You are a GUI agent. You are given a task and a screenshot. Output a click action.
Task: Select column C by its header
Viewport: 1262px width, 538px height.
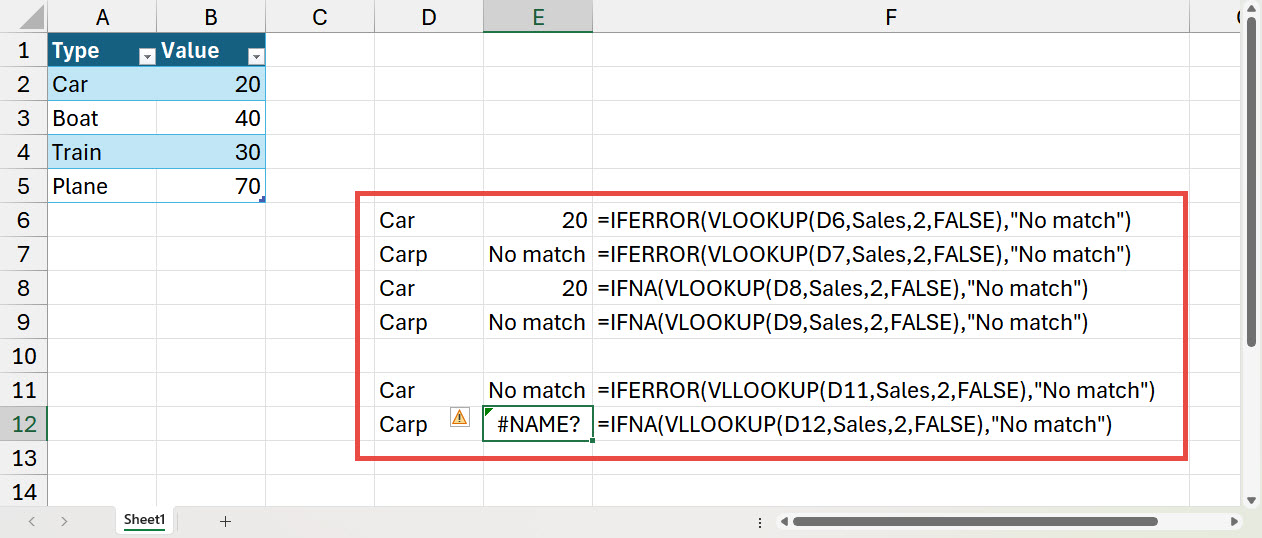pyautogui.click(x=319, y=16)
